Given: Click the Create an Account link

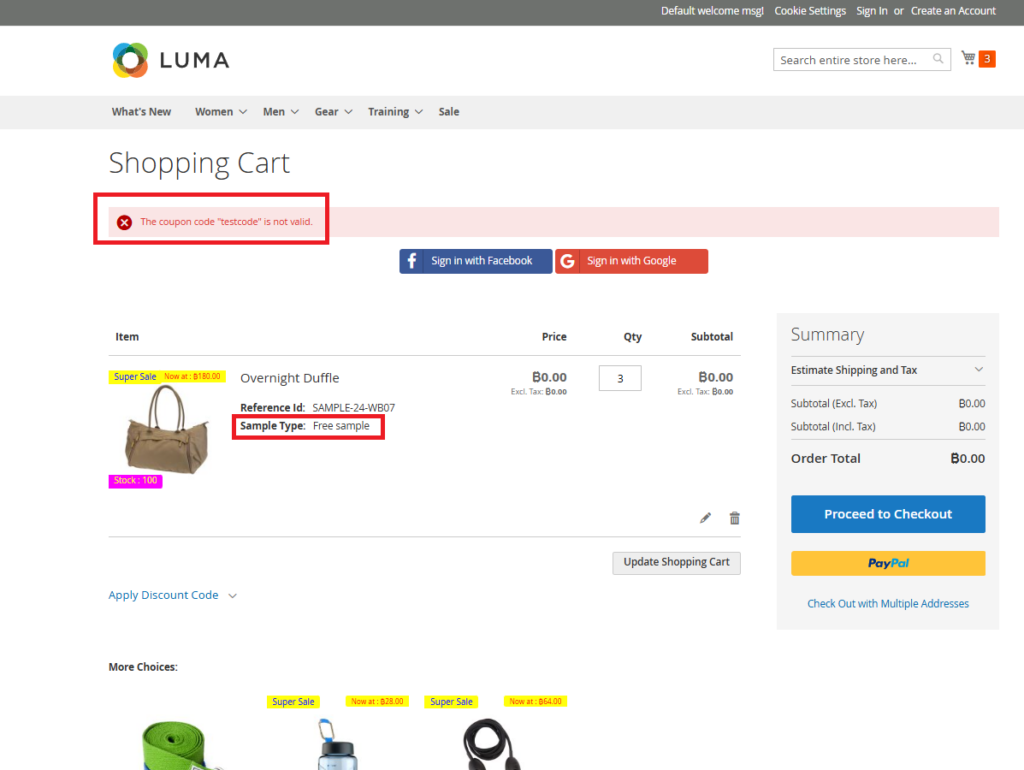Looking at the screenshot, I should tap(952, 10).
